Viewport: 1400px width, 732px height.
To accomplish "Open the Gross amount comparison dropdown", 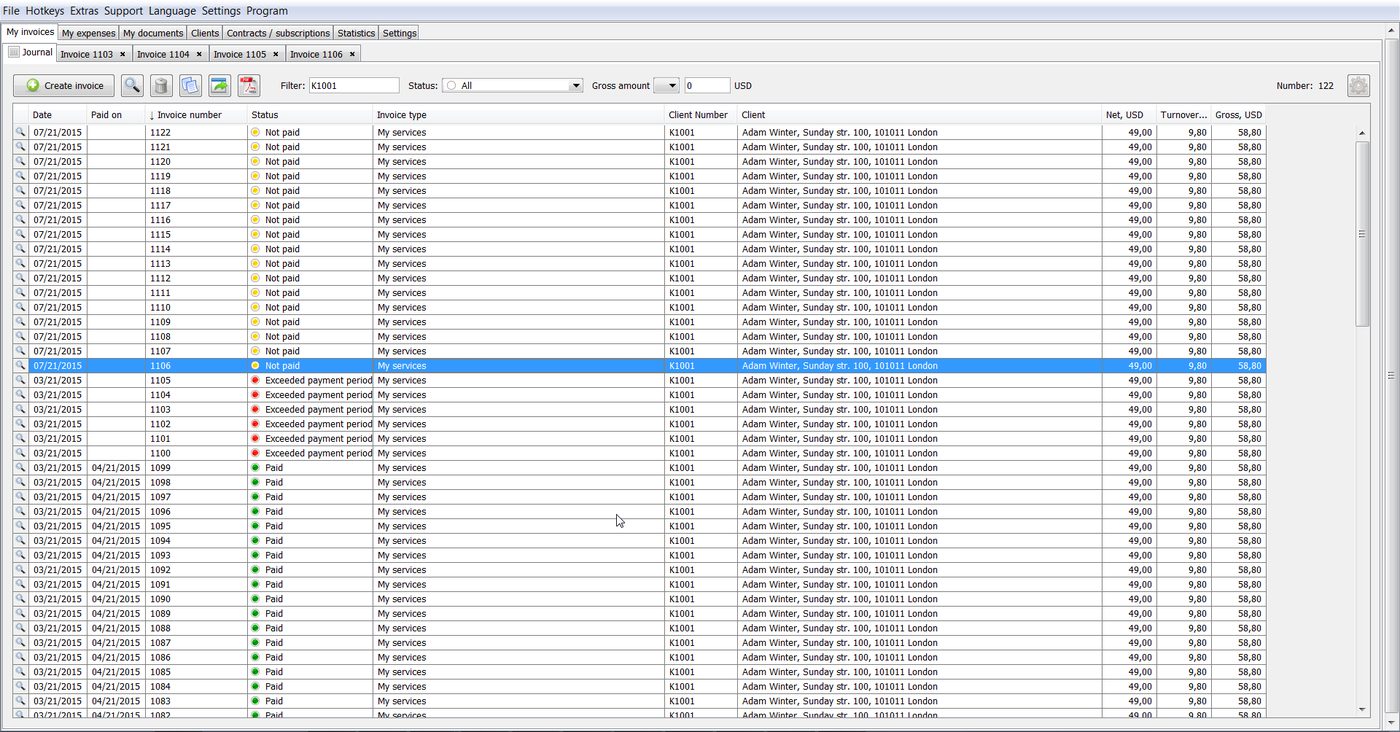I will tap(666, 86).
